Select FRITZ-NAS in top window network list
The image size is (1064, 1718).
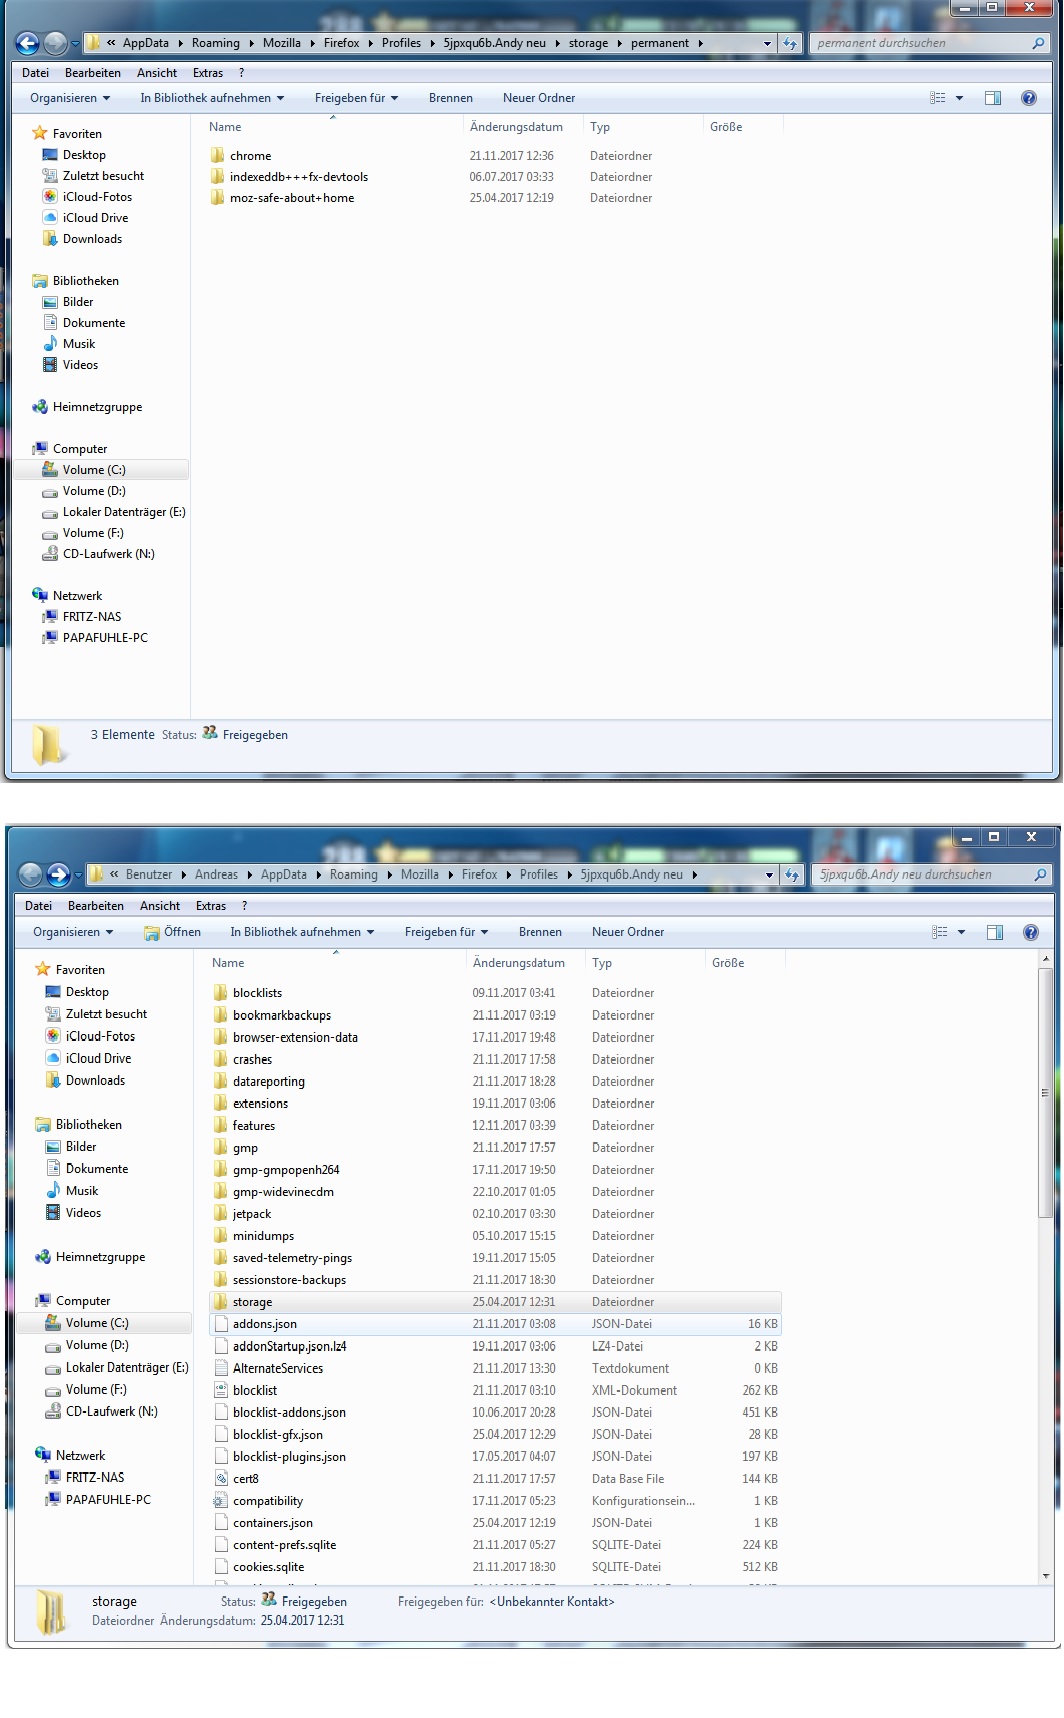(x=92, y=617)
